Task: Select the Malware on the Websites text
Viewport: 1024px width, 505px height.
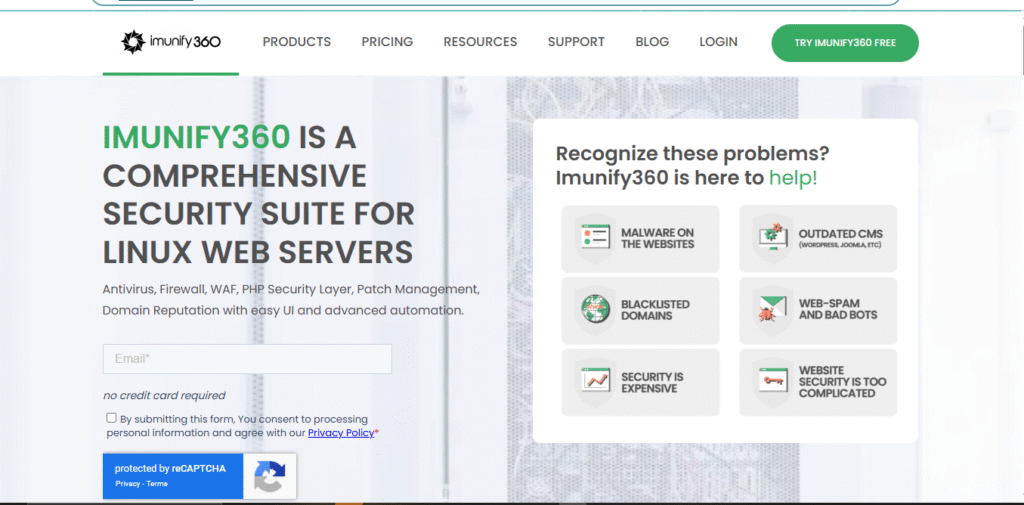Action: point(658,238)
